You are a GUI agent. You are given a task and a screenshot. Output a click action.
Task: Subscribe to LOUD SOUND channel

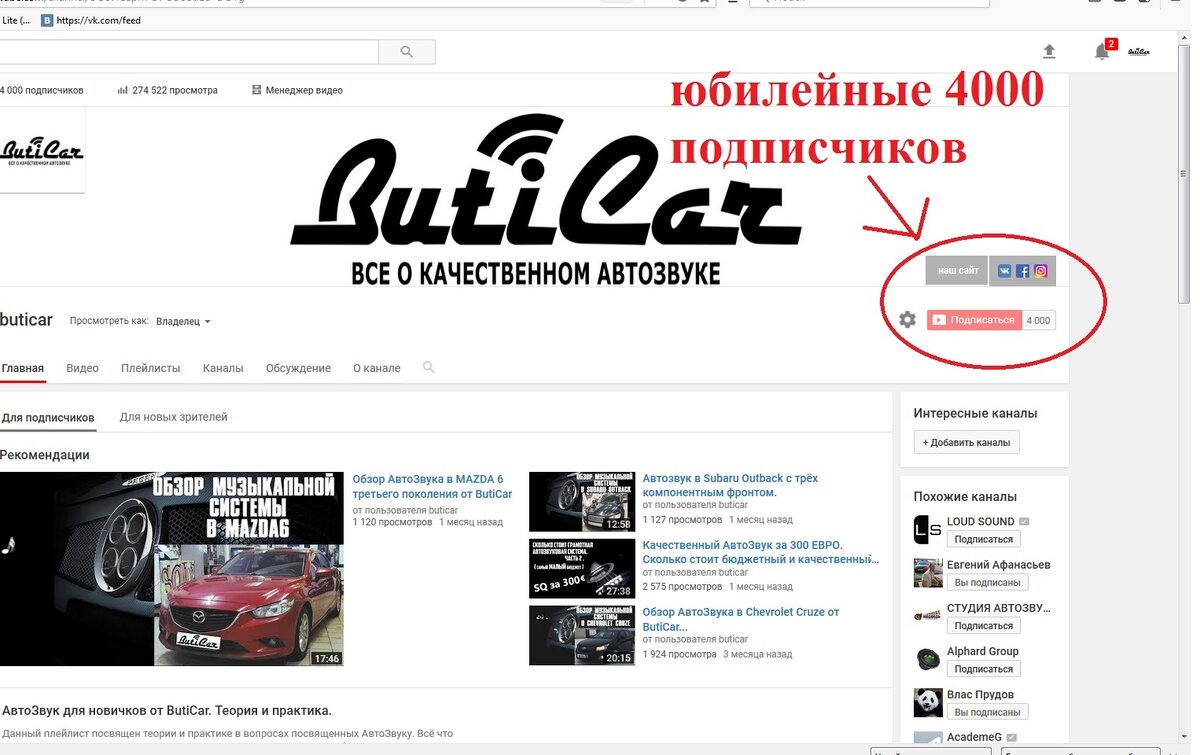click(x=984, y=539)
